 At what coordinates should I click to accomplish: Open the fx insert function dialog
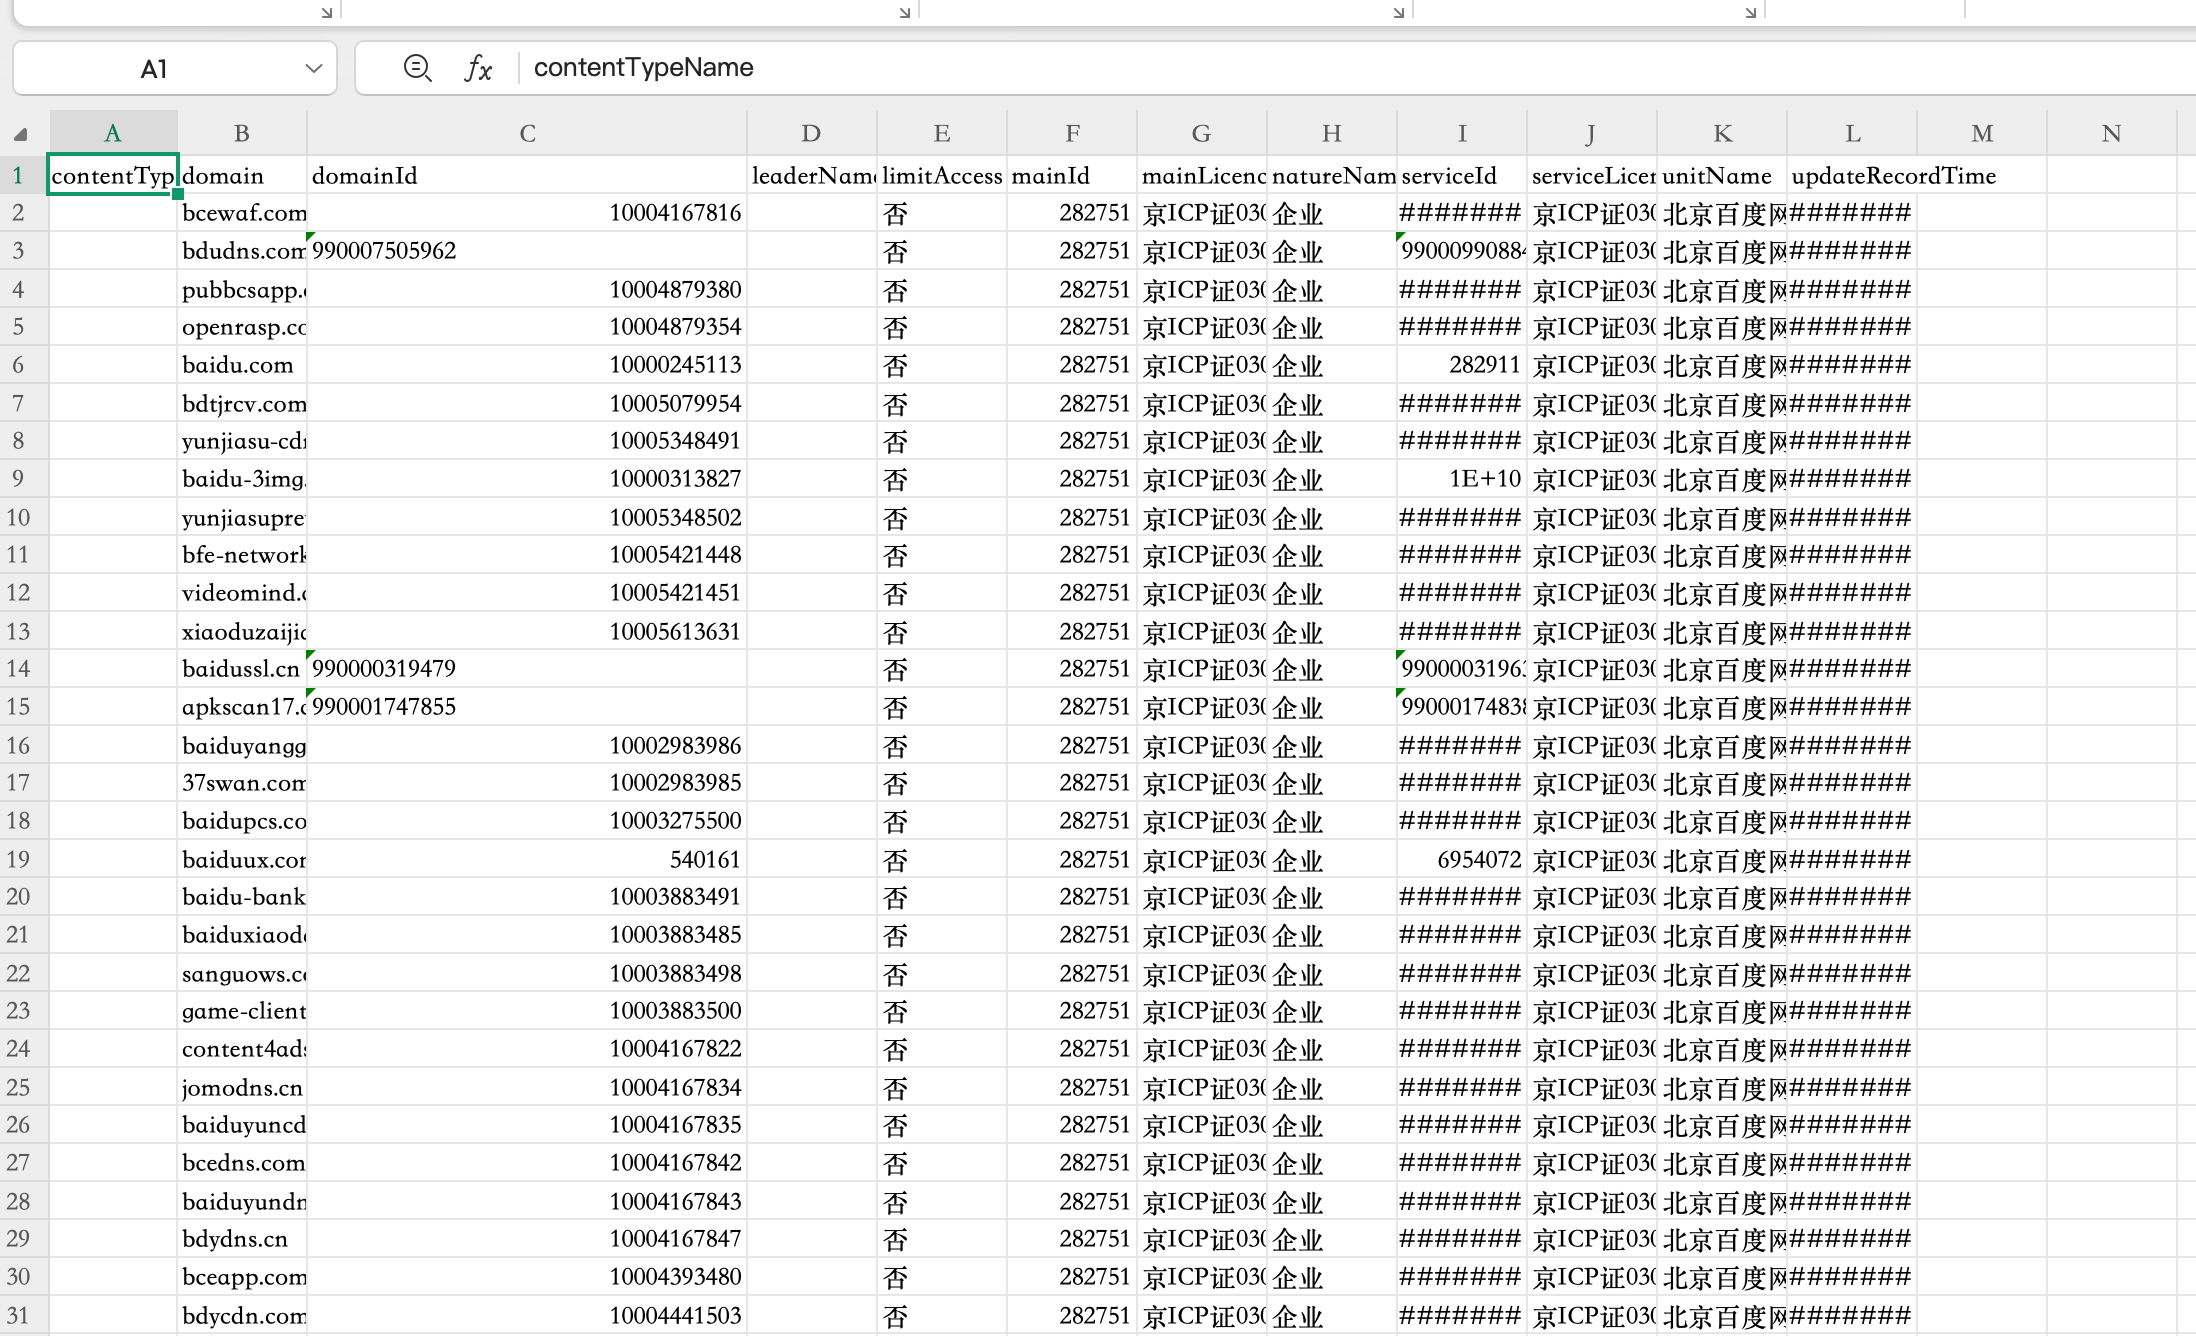coord(478,68)
